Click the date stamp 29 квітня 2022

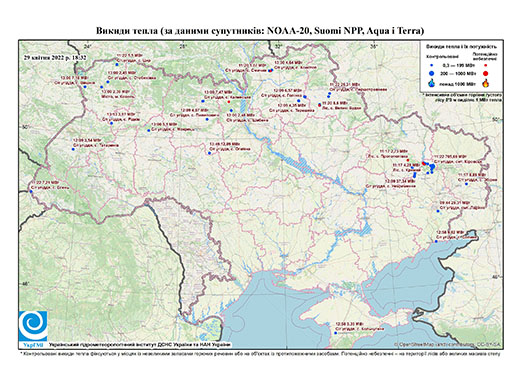(55, 57)
